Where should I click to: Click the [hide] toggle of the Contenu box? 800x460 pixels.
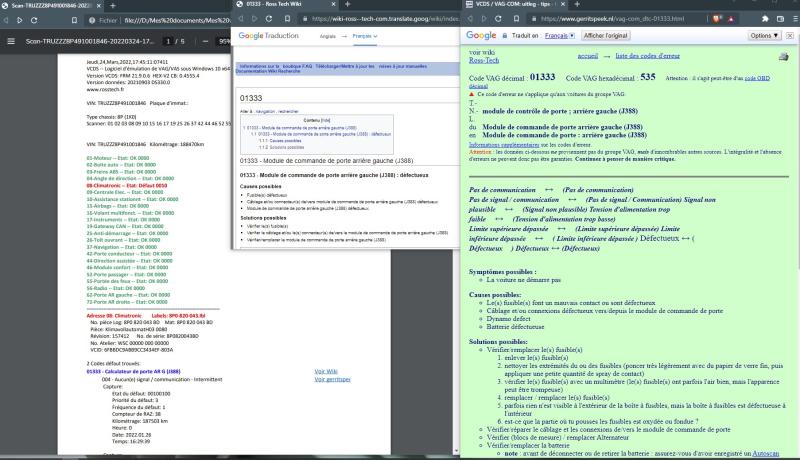[326, 120]
